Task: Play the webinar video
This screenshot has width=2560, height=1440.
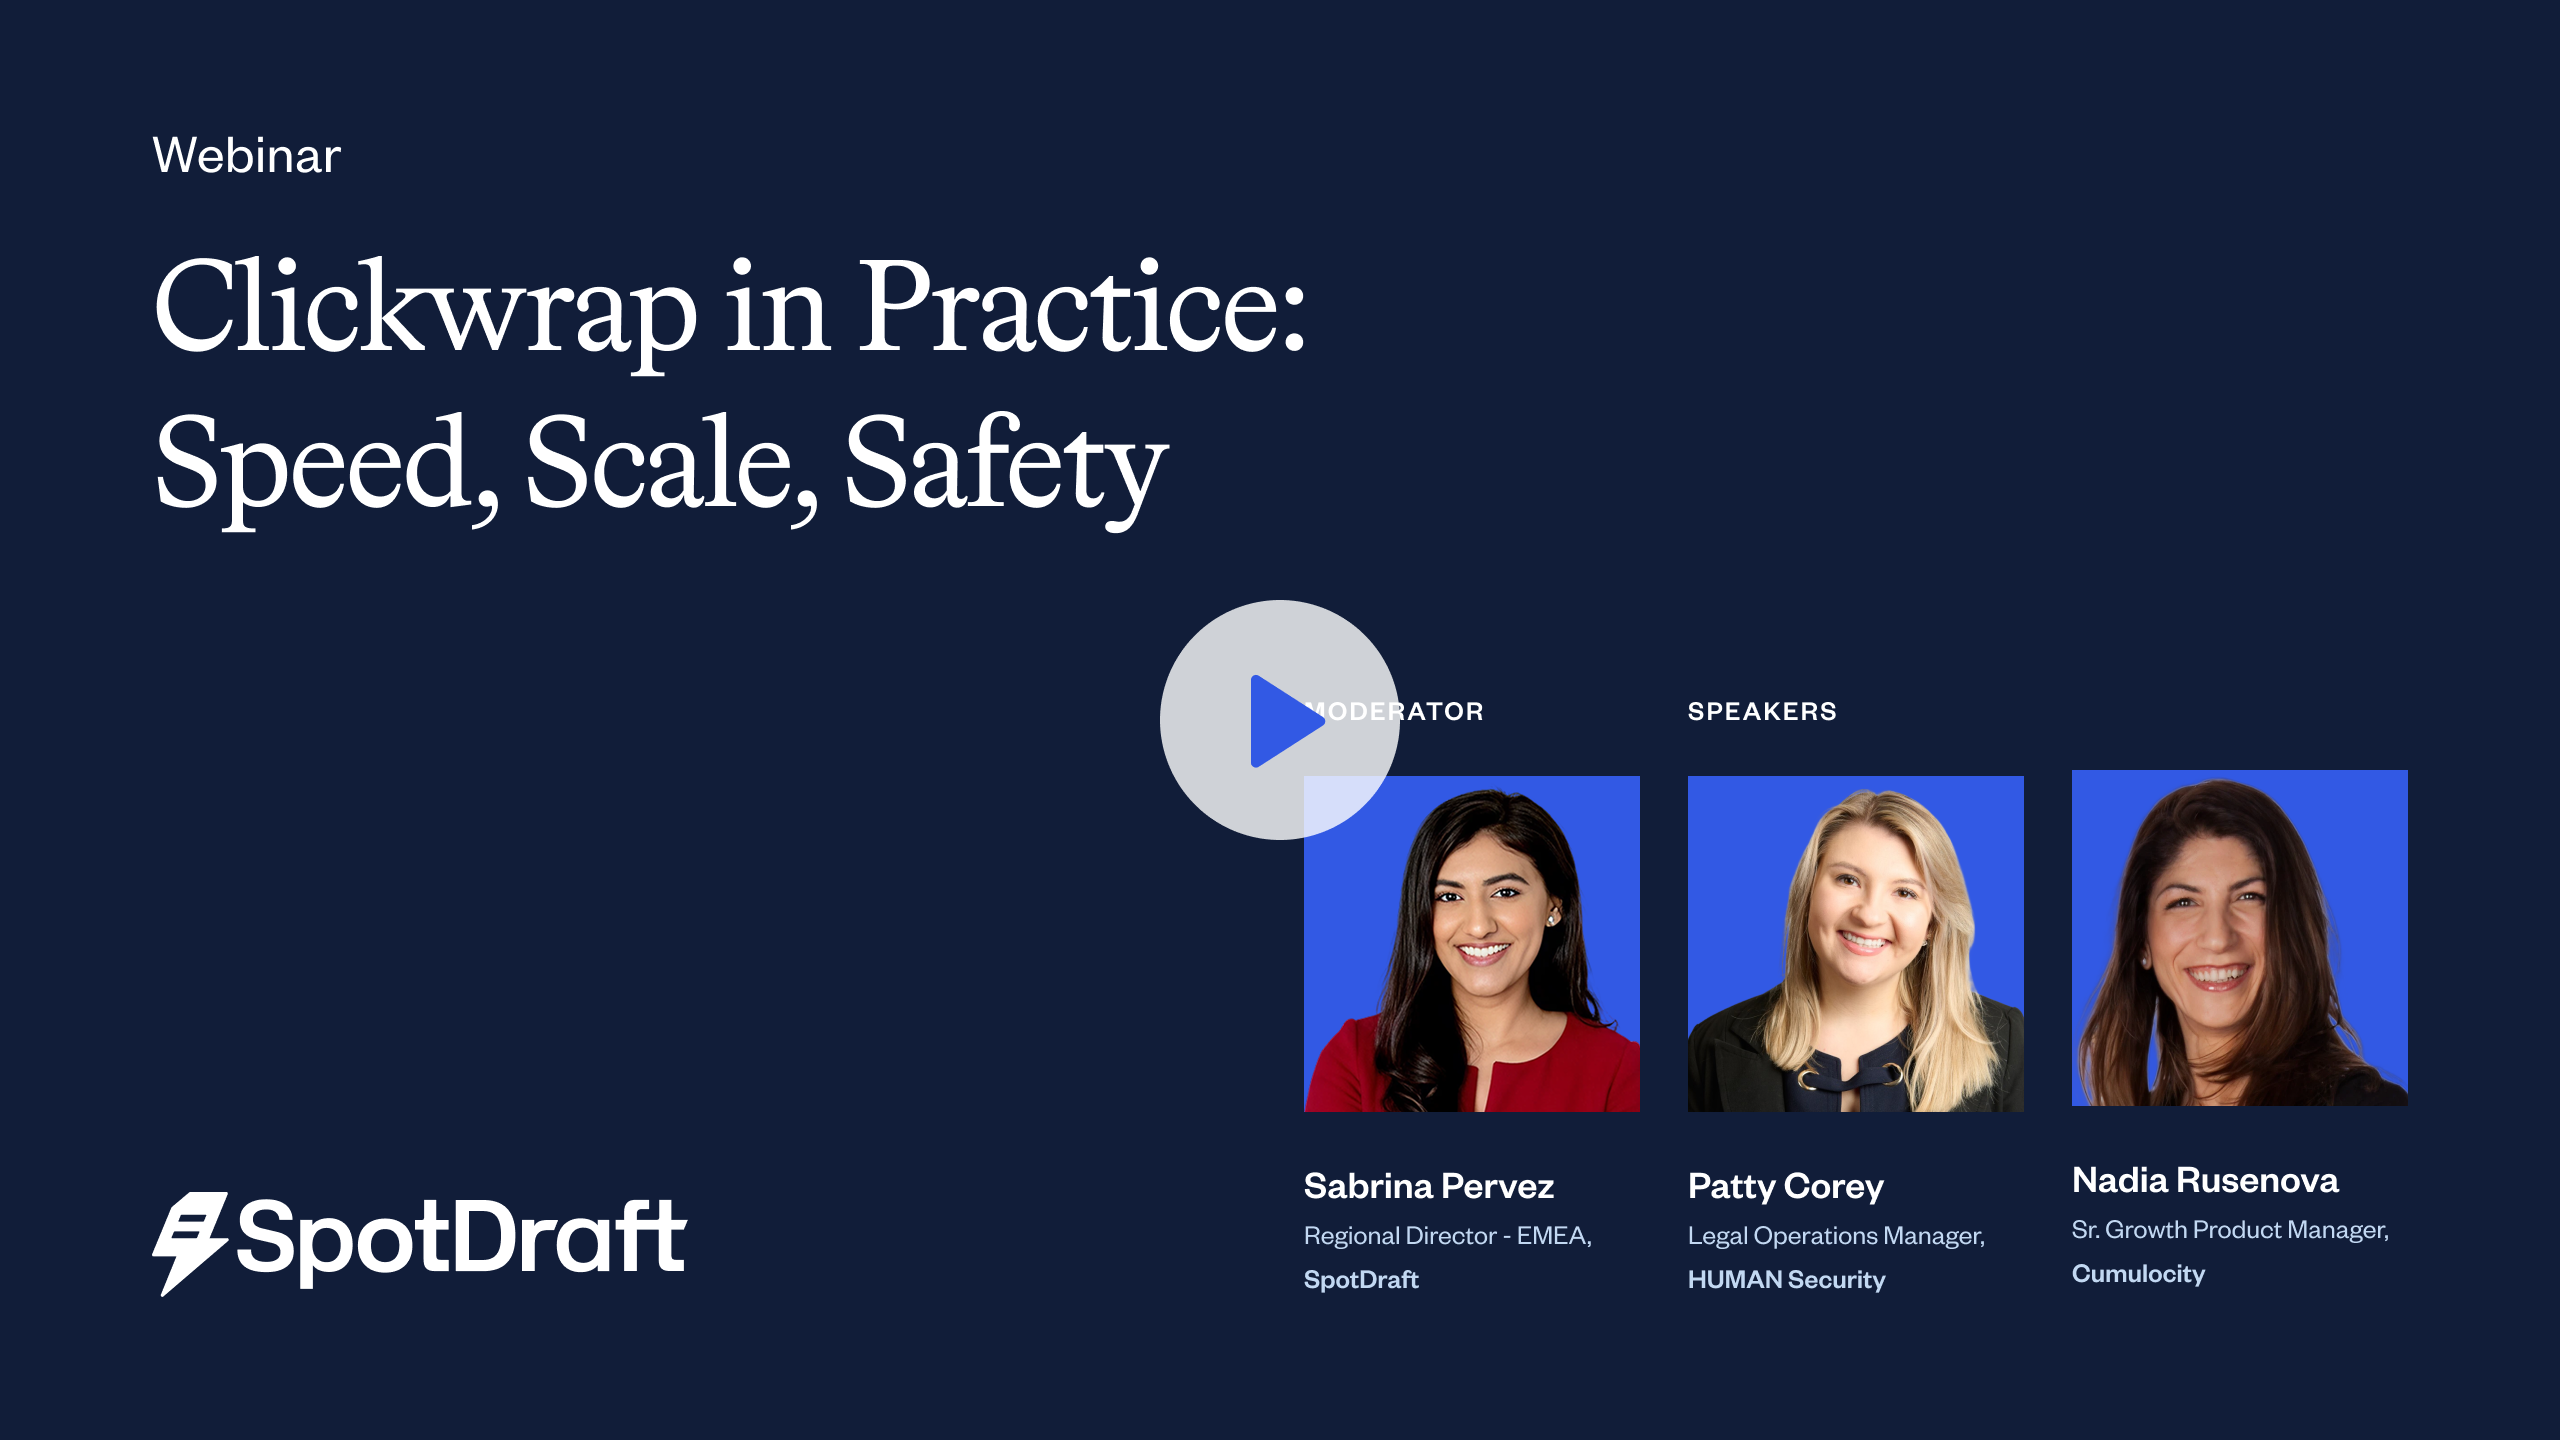Action: (x=1279, y=720)
